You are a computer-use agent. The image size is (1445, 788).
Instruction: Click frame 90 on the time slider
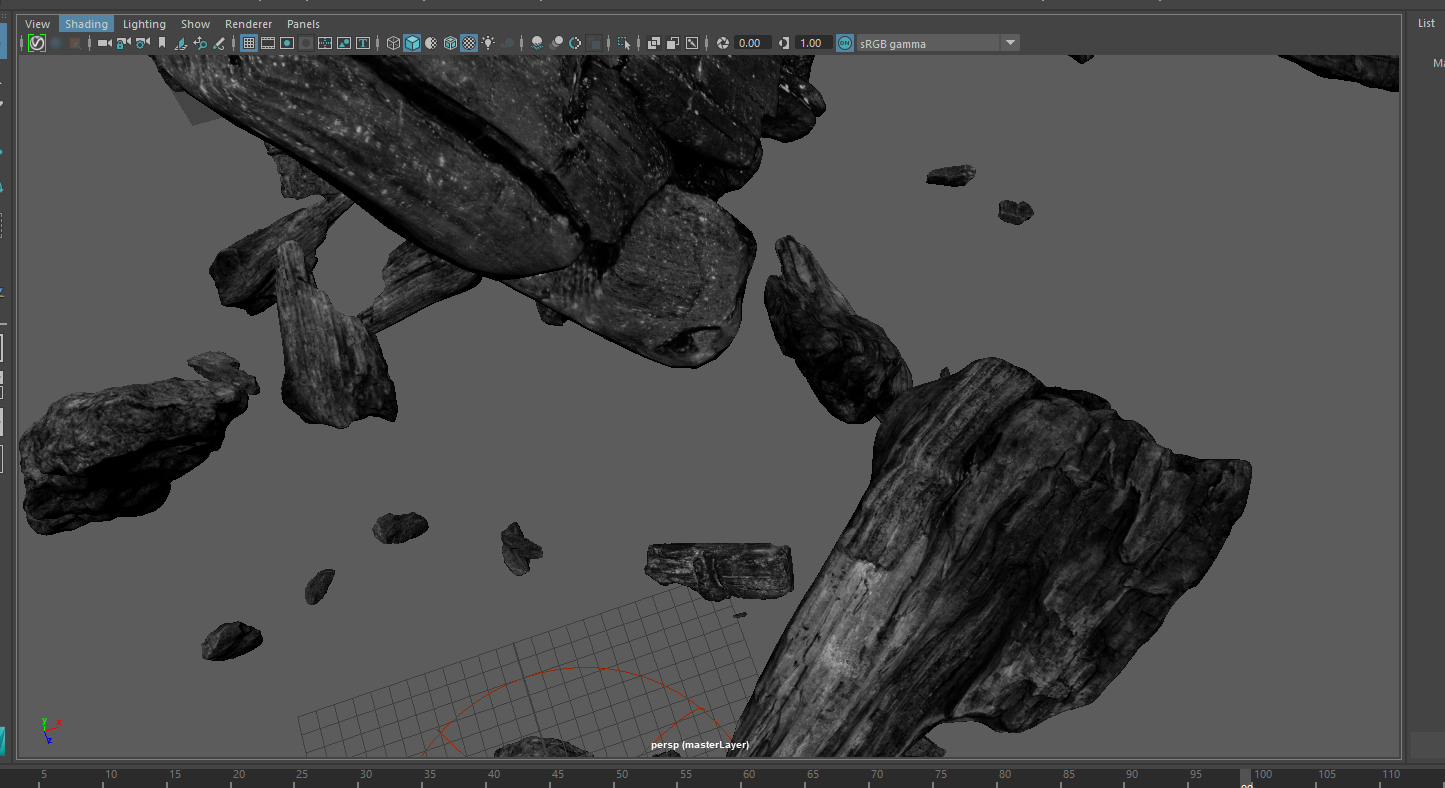[1132, 774]
